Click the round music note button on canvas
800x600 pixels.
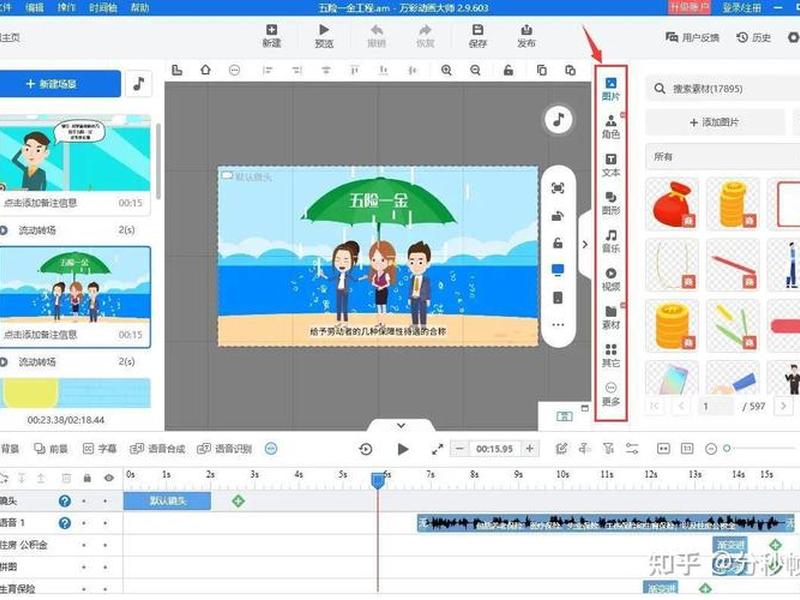559,119
